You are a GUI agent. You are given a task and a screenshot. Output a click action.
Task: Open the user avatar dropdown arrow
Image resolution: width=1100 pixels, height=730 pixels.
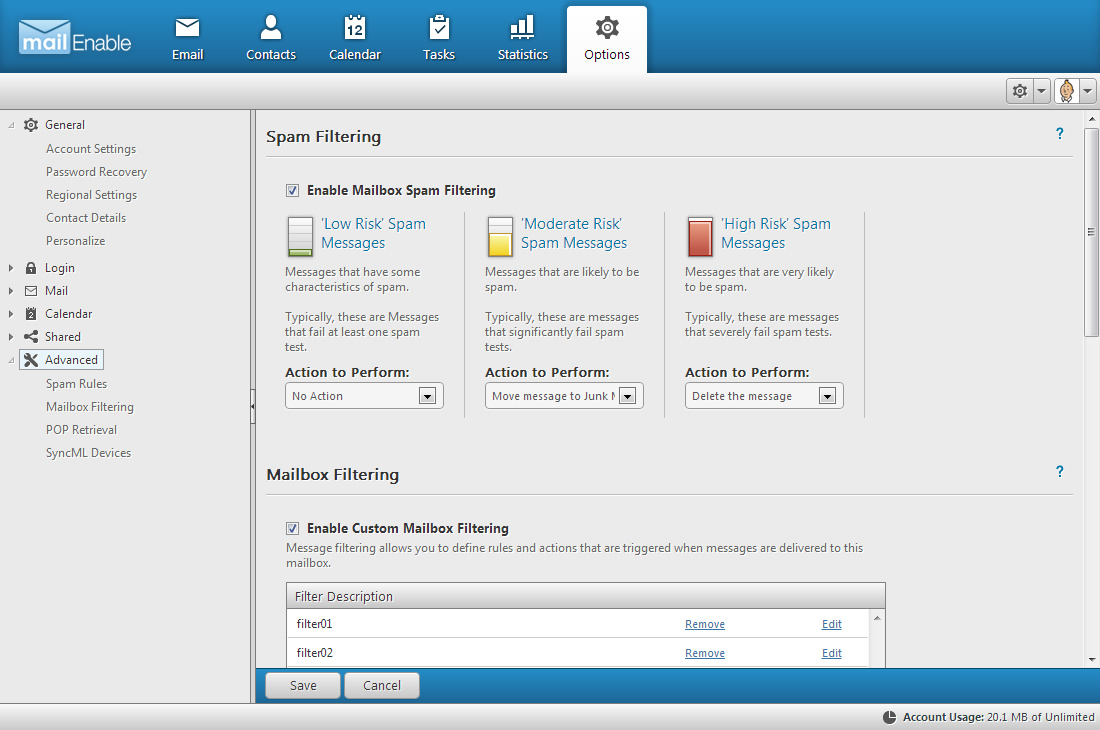coord(1087,91)
